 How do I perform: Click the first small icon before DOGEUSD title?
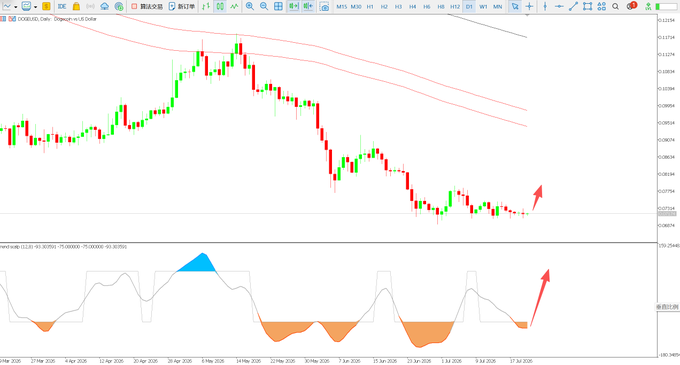coord(3,19)
